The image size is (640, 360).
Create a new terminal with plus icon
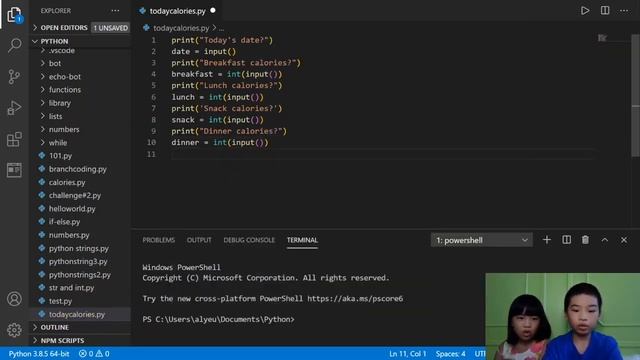tap(547, 240)
